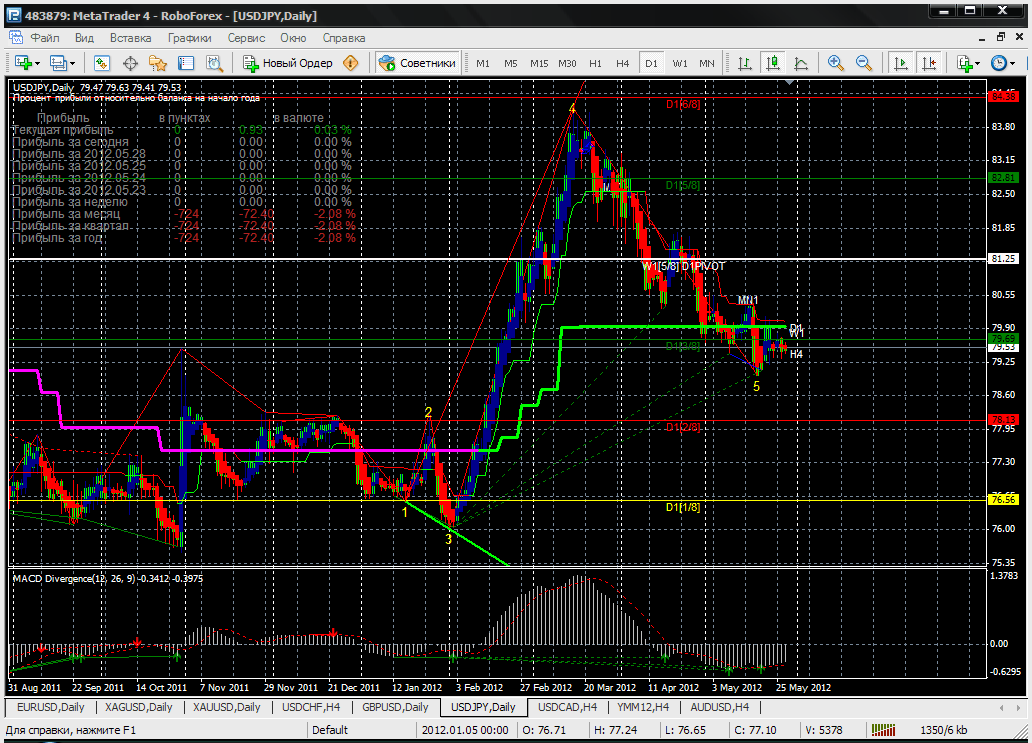
Task: Click the Market Watch icon
Action: [x=102, y=63]
